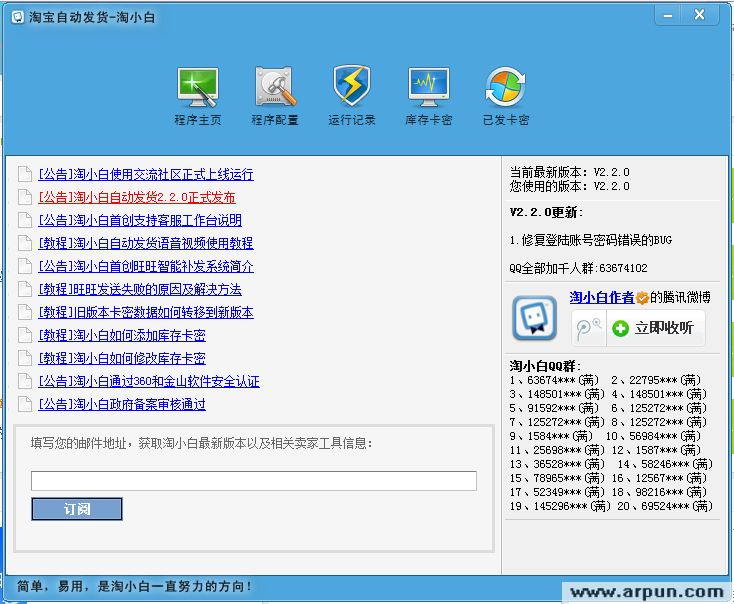Click the verified badge next to 淘小白作者
The width and height of the screenshot is (734, 604).
point(642,298)
